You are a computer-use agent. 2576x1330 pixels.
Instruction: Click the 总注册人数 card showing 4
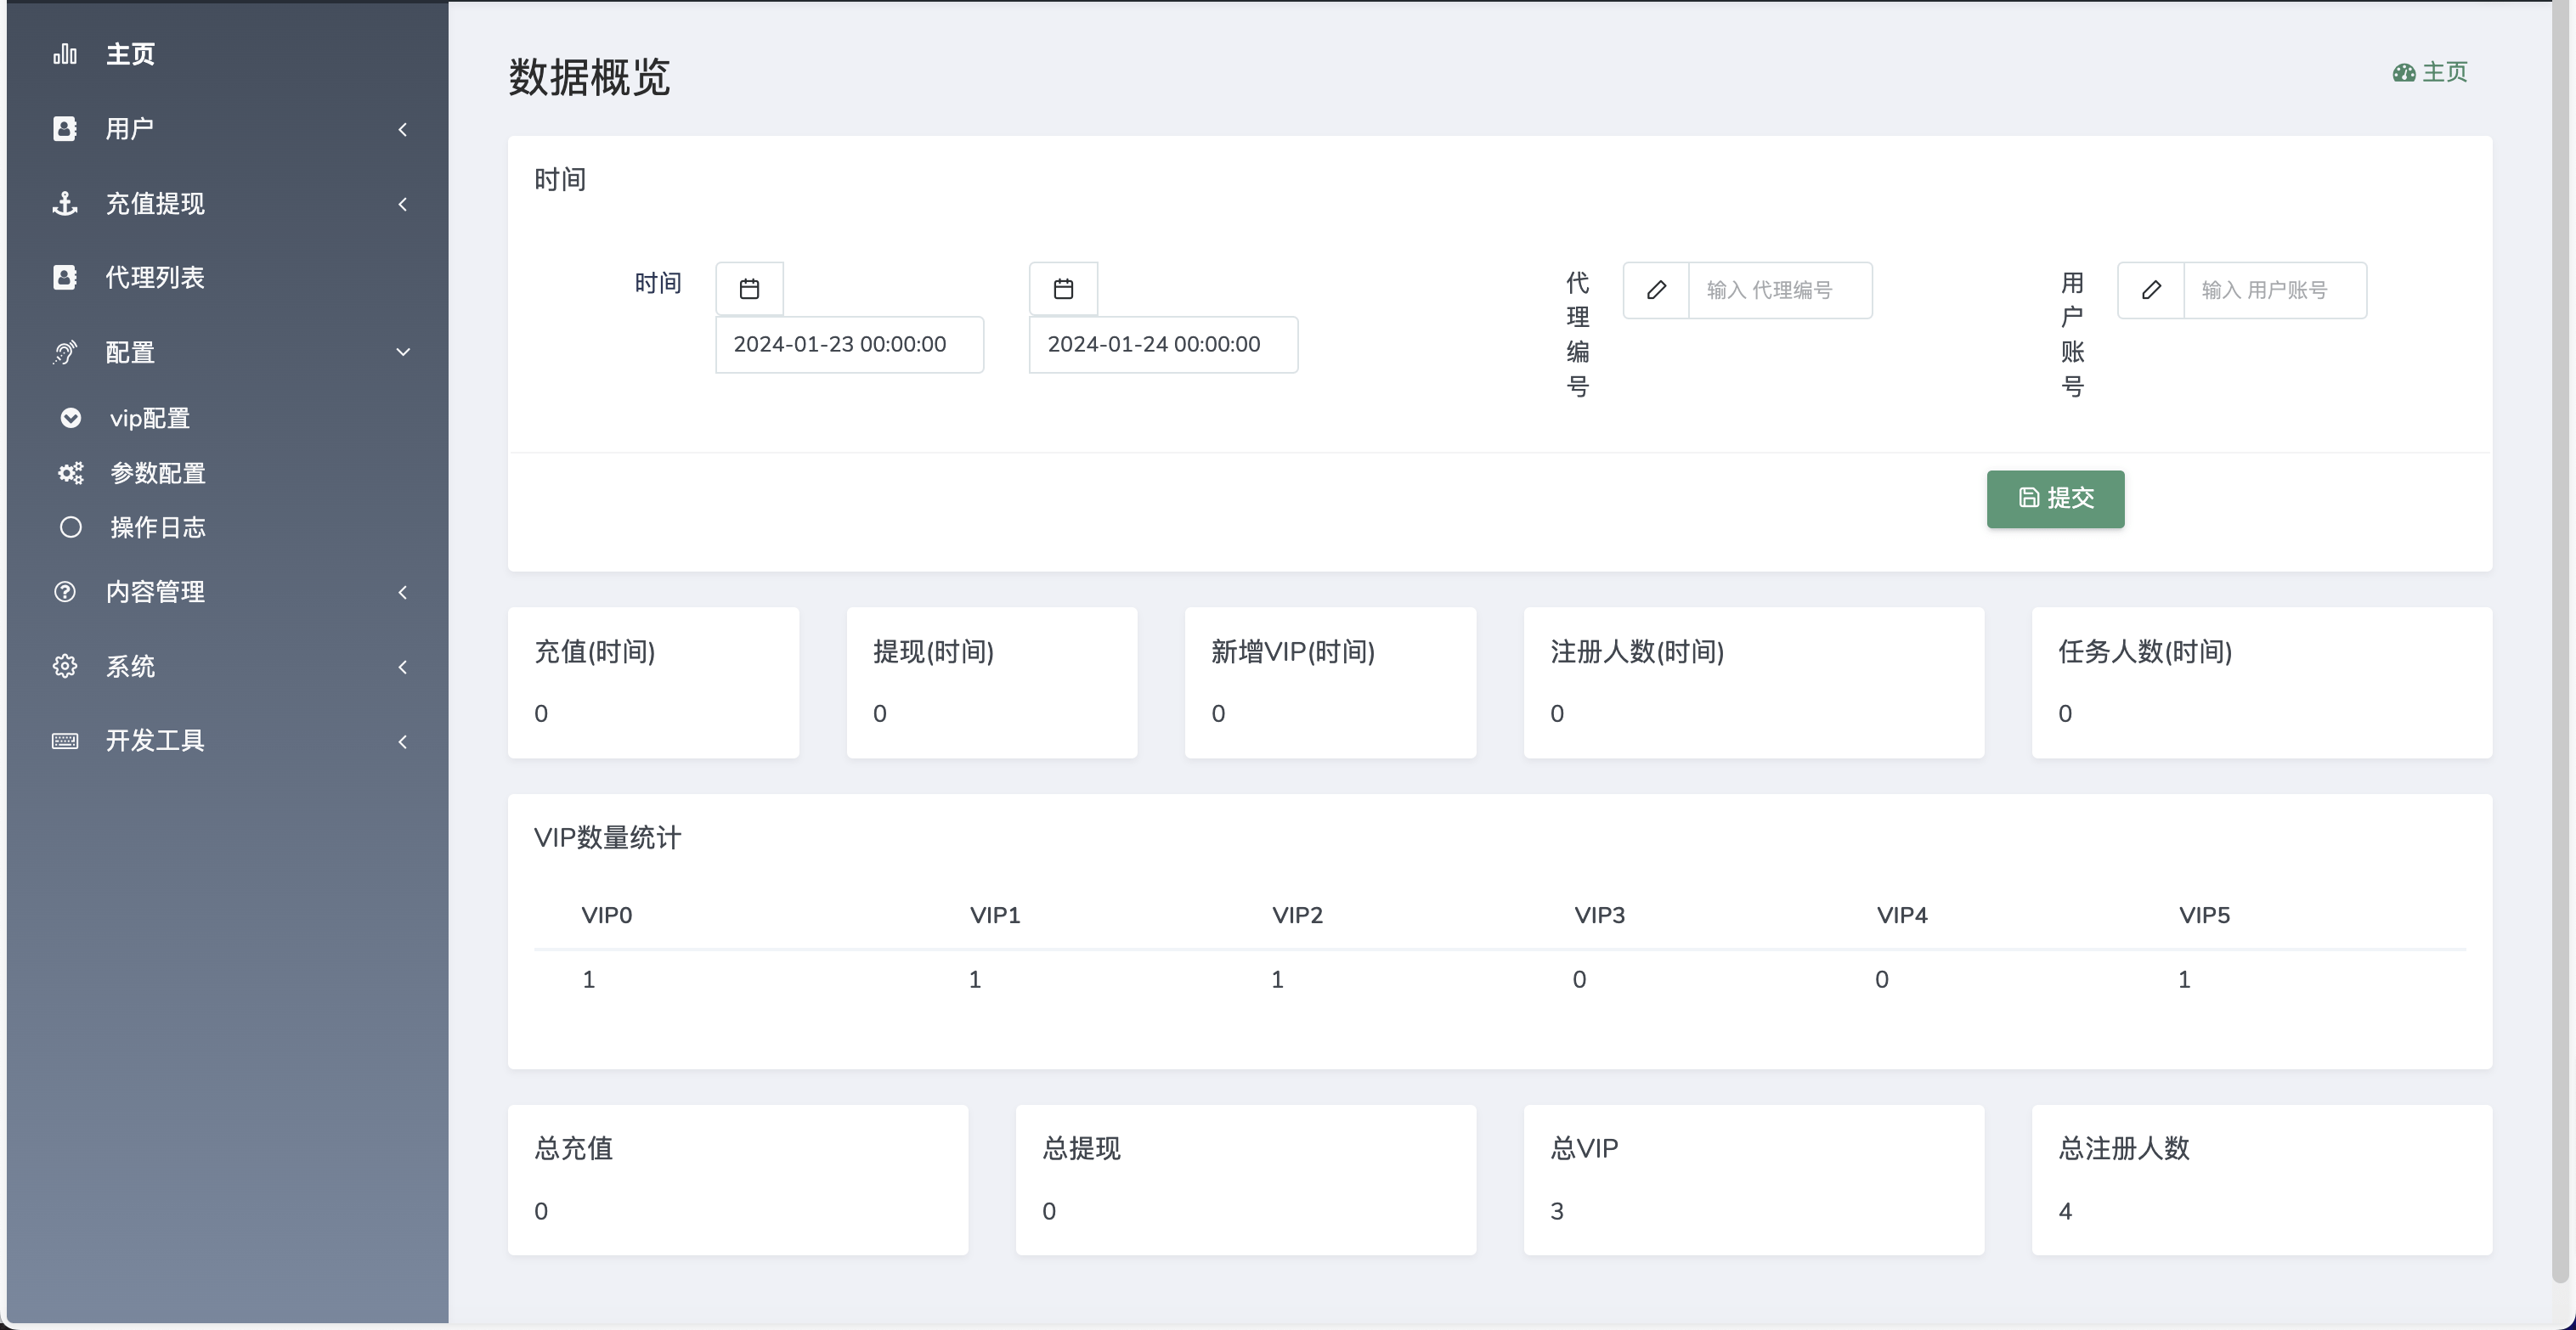2262,1180
